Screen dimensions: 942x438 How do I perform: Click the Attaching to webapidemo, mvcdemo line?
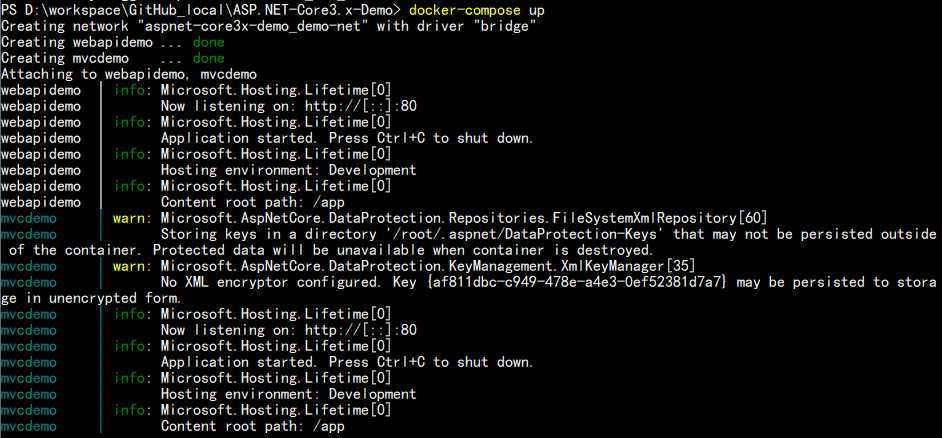point(129,75)
